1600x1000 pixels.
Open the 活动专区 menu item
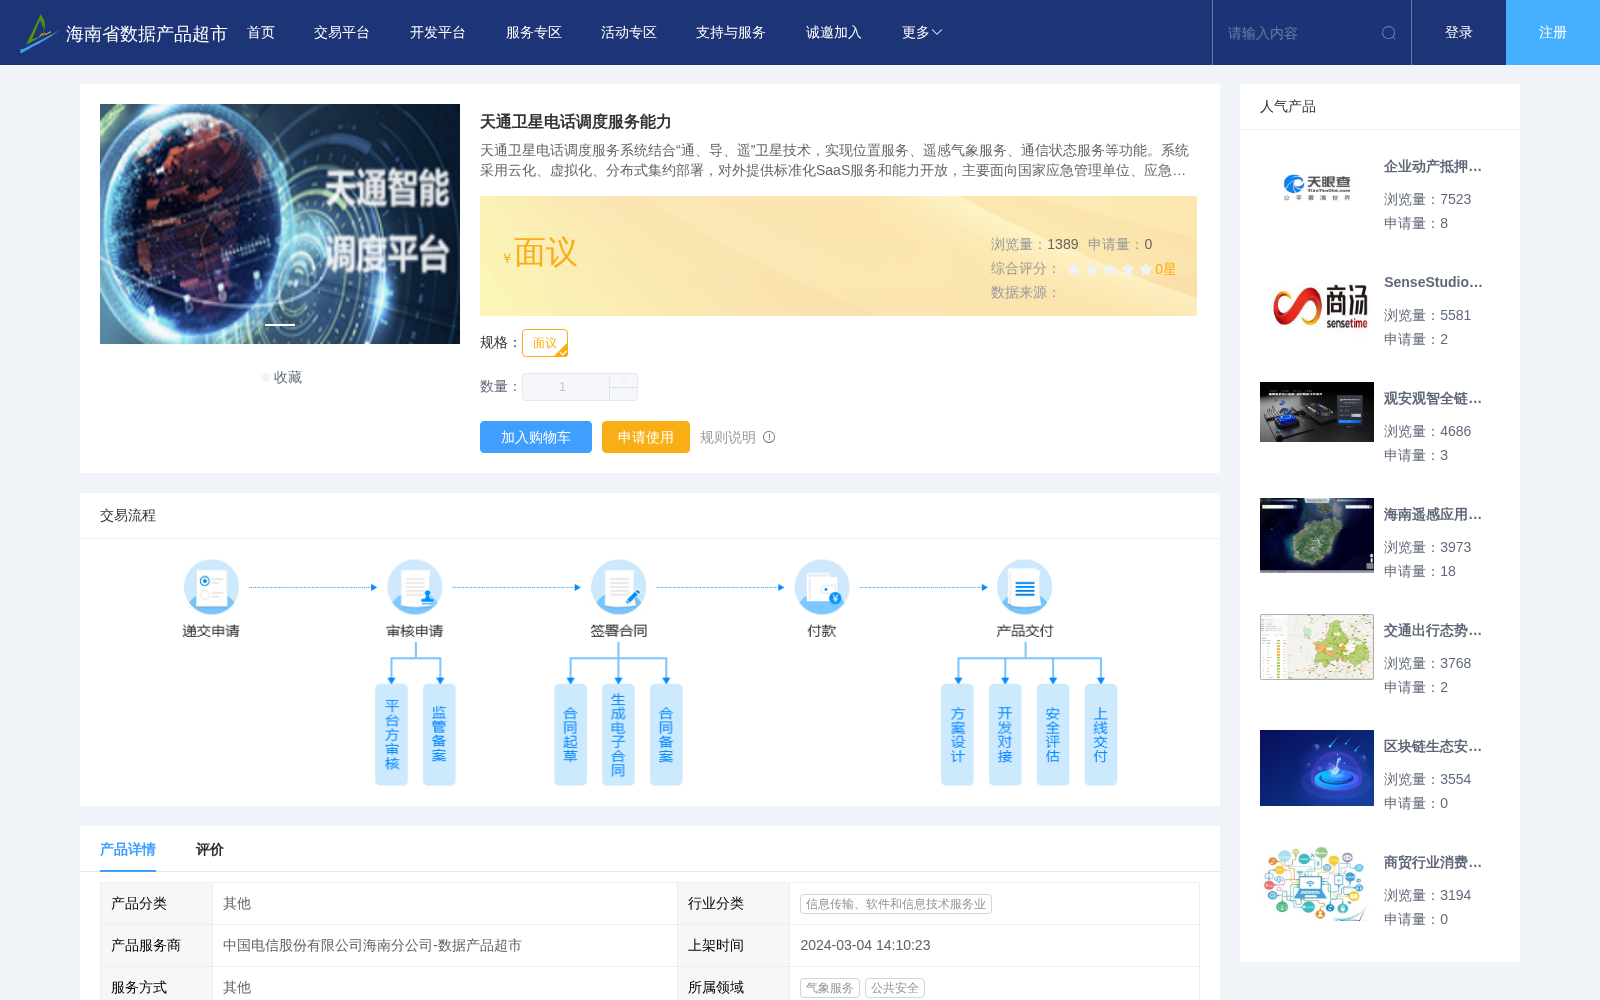click(629, 33)
